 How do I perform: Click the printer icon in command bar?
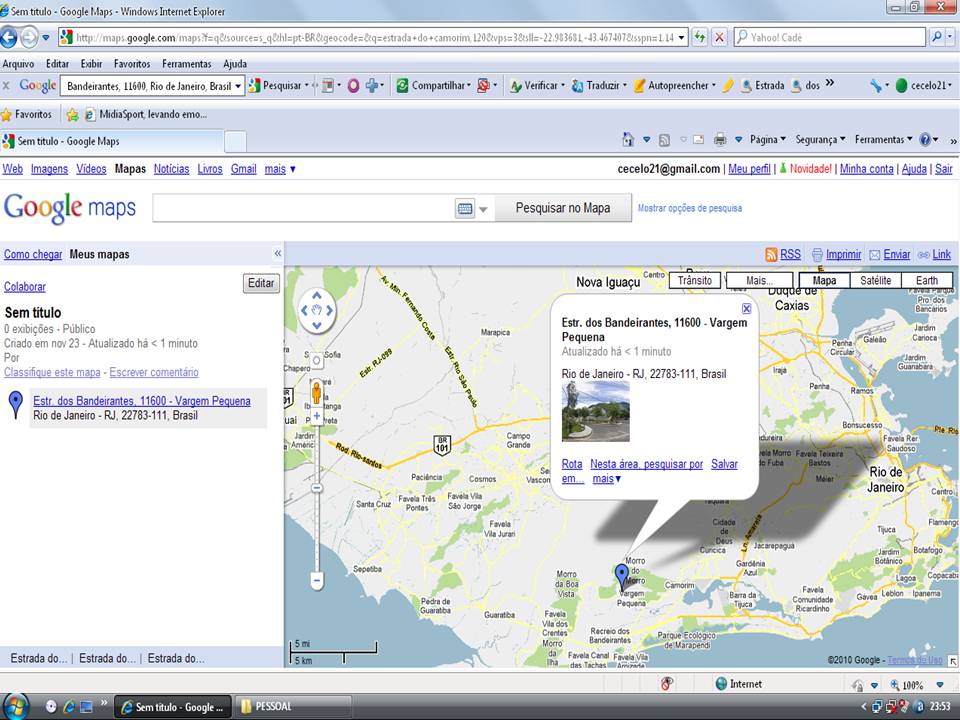tap(720, 140)
